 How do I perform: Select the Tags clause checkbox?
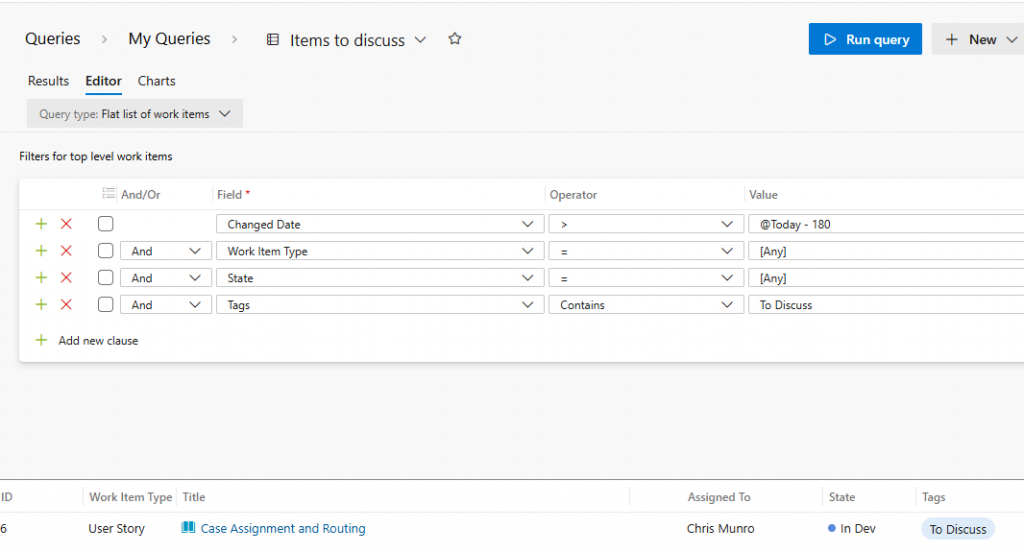point(105,305)
